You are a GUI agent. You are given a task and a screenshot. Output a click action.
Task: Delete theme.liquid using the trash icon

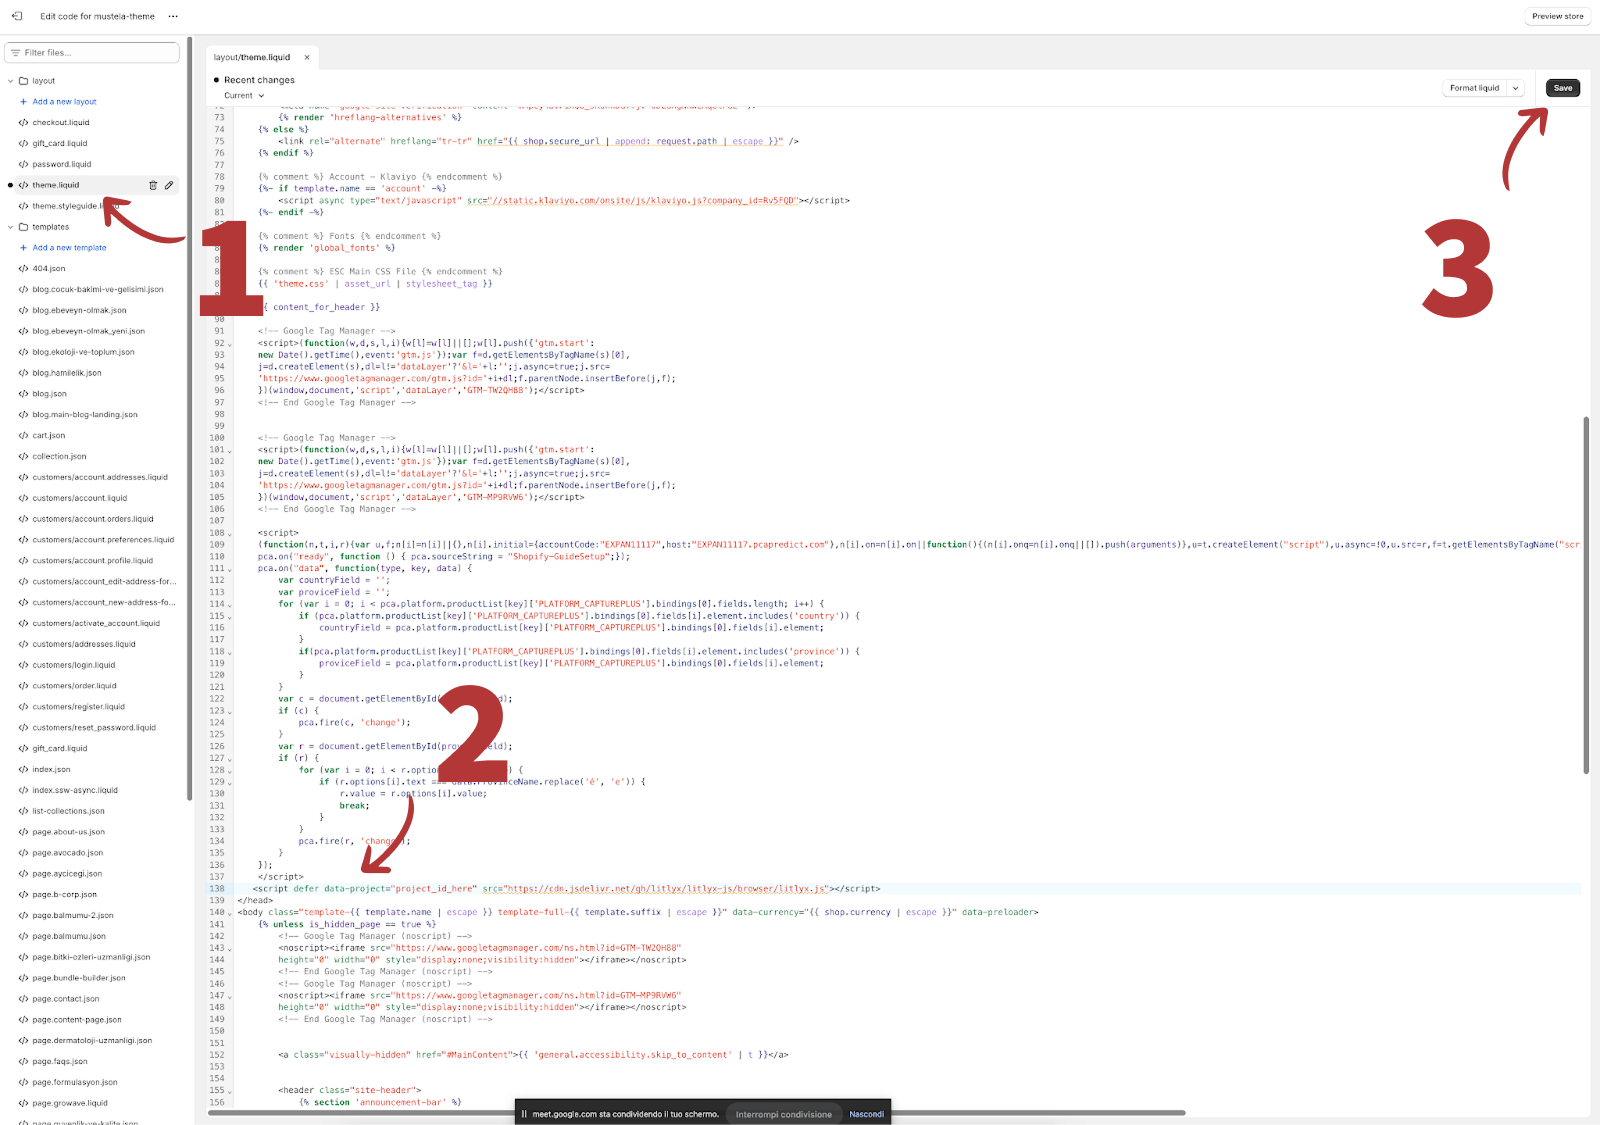[x=153, y=185]
